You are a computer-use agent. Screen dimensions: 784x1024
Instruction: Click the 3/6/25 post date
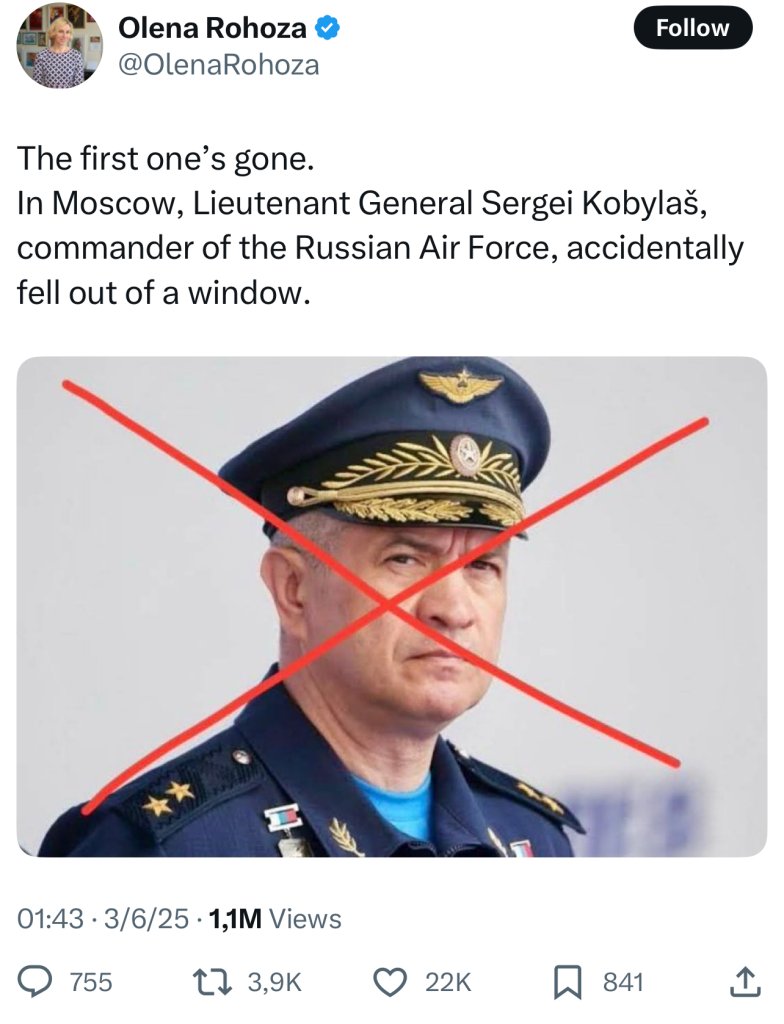coord(146,919)
